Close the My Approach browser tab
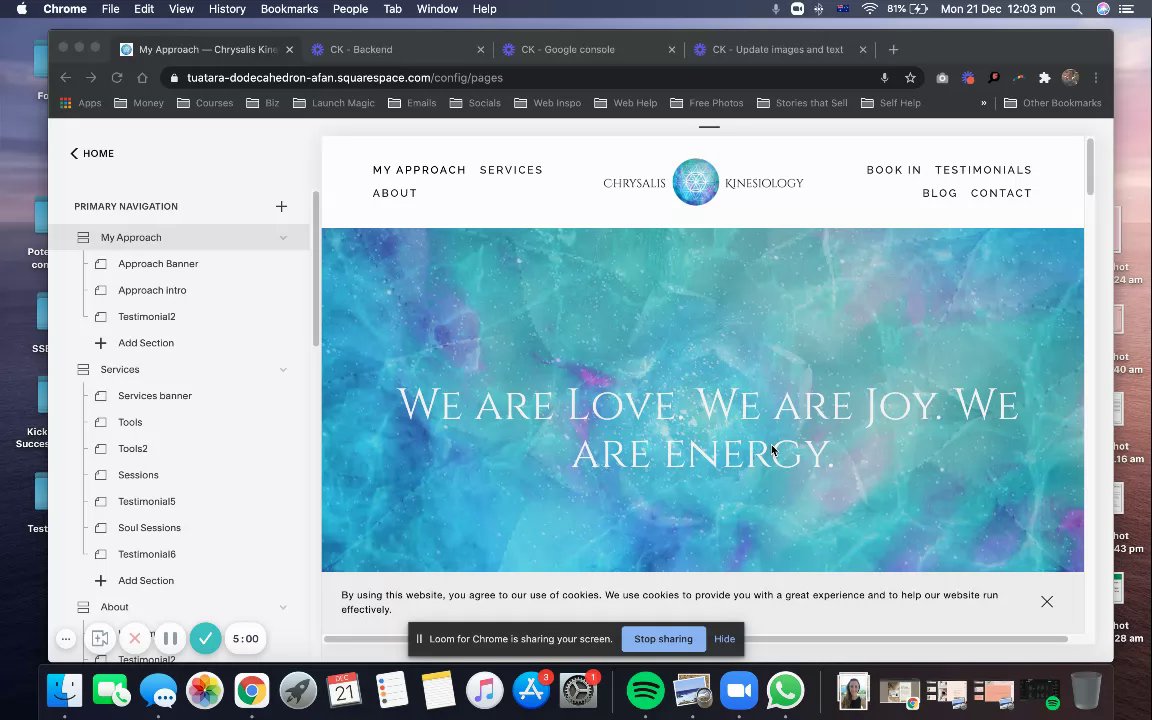 [289, 50]
